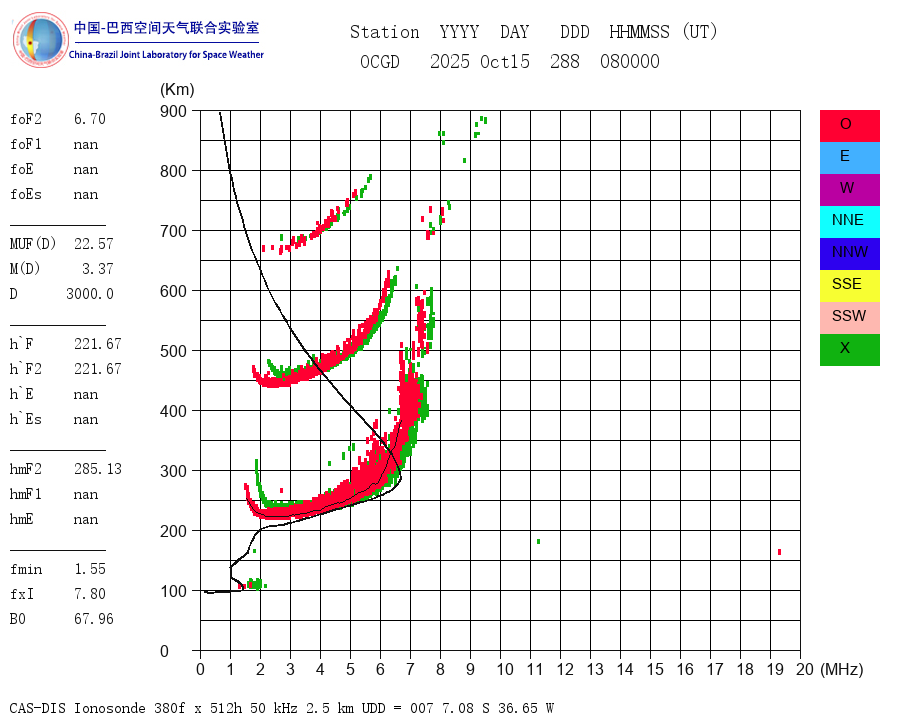Click the HHMMSS header column label
The width and height of the screenshot is (900, 720).
tap(639, 32)
